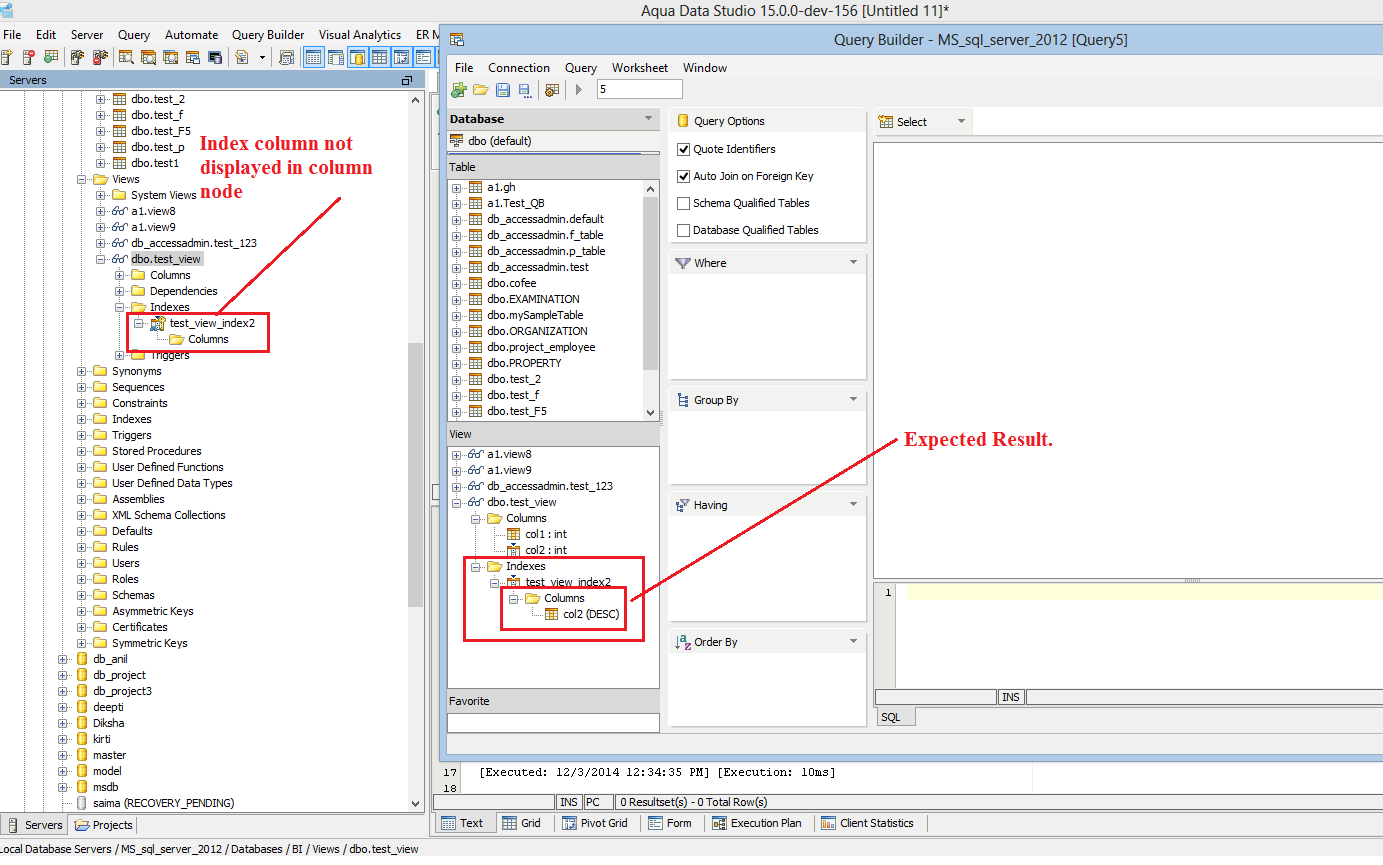Click the Group By panel icon
Image resolution: width=1383 pixels, height=865 pixels.
[x=683, y=400]
